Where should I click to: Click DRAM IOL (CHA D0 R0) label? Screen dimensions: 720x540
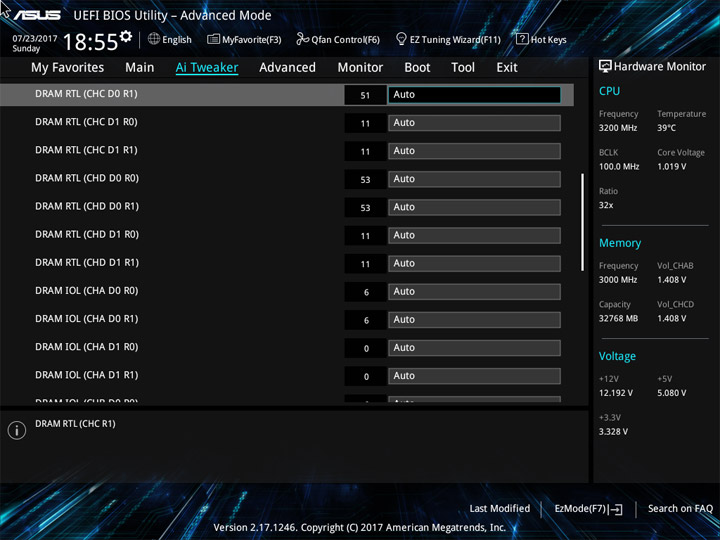[x=86, y=291]
